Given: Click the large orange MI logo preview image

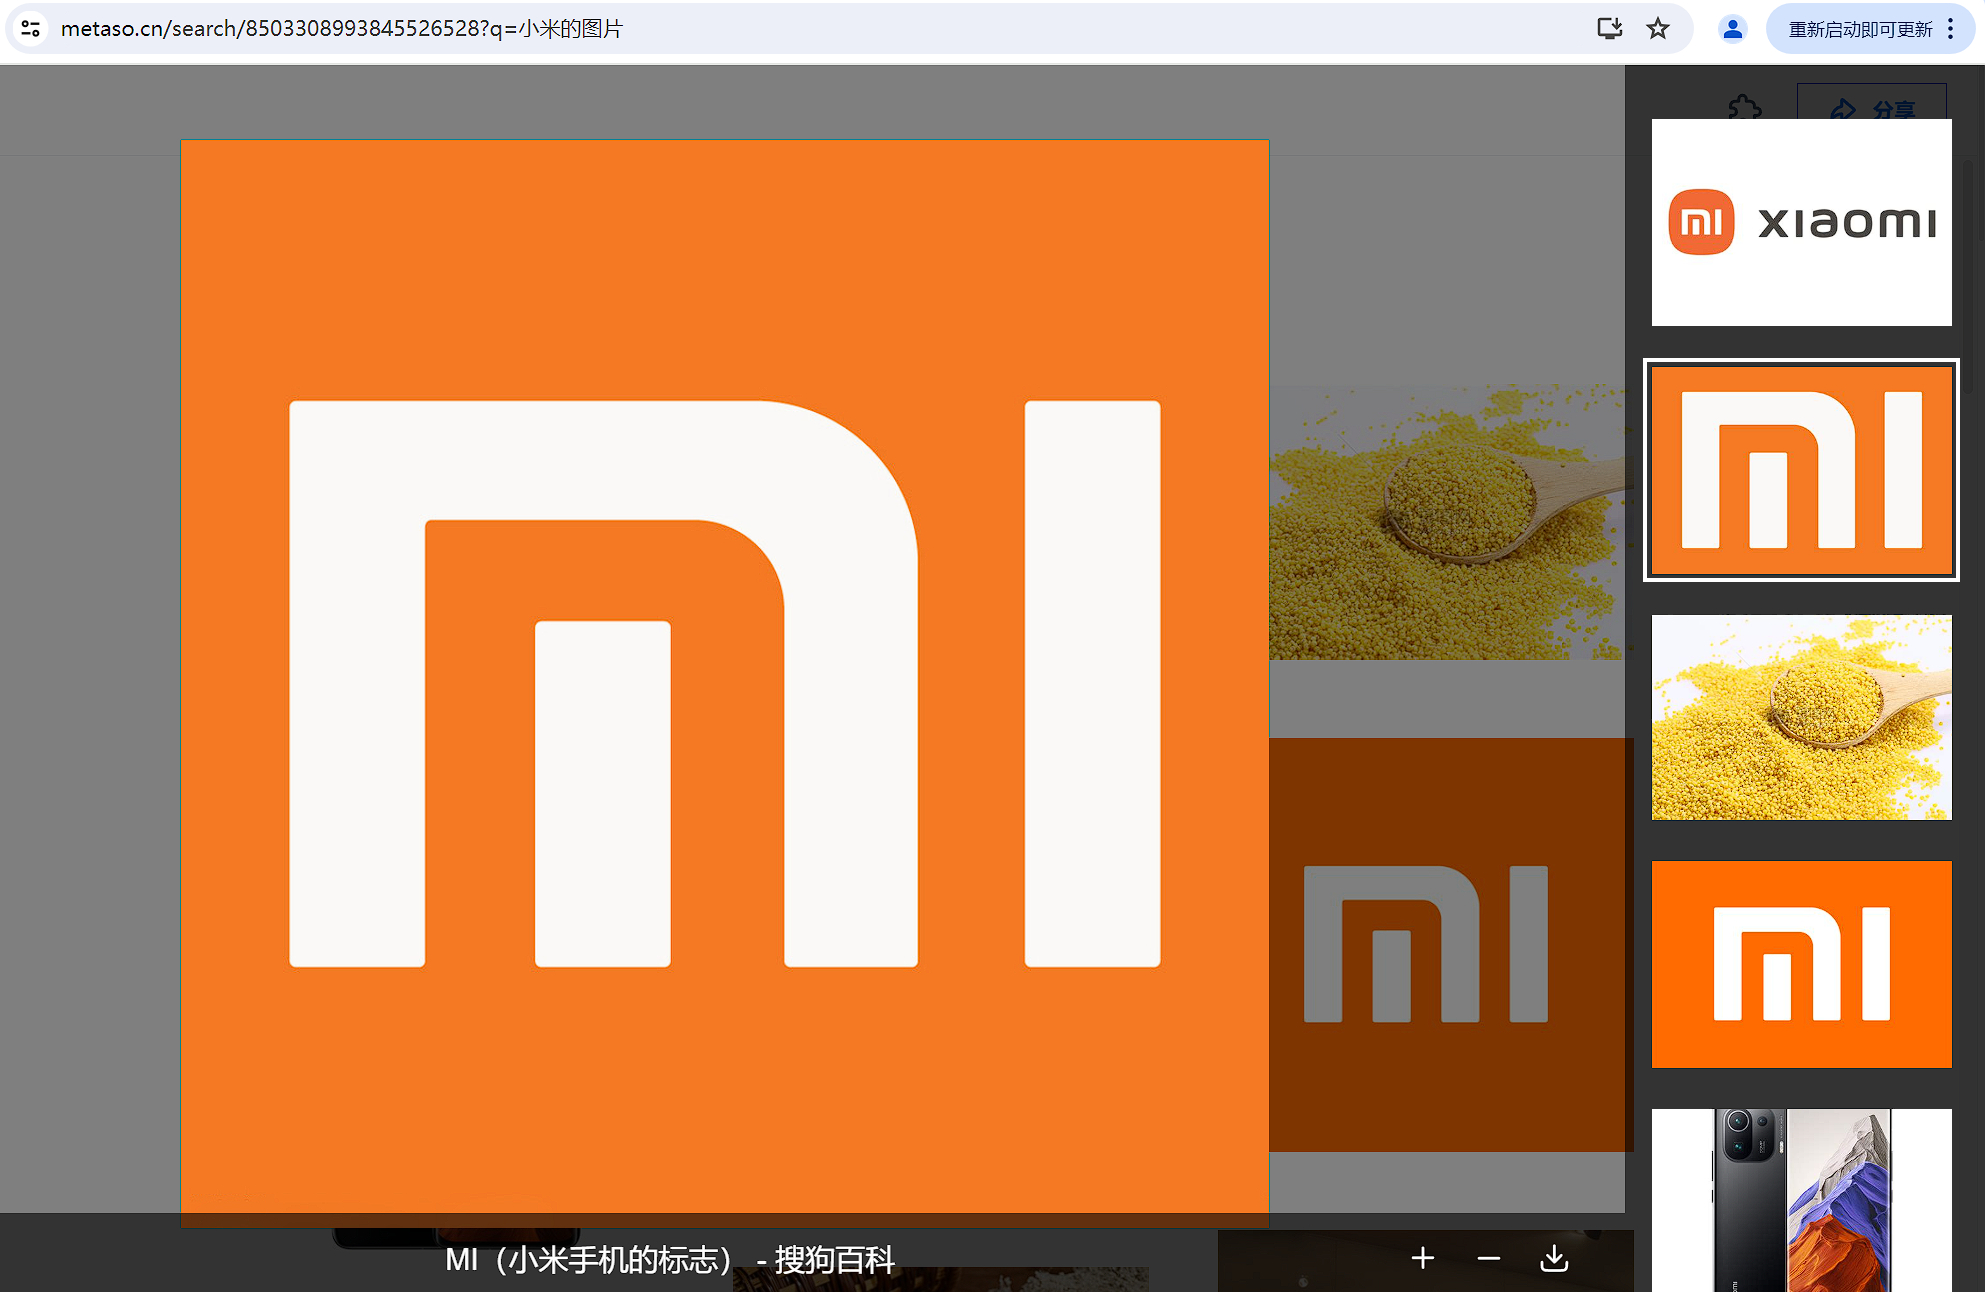Looking at the screenshot, I should (x=725, y=683).
